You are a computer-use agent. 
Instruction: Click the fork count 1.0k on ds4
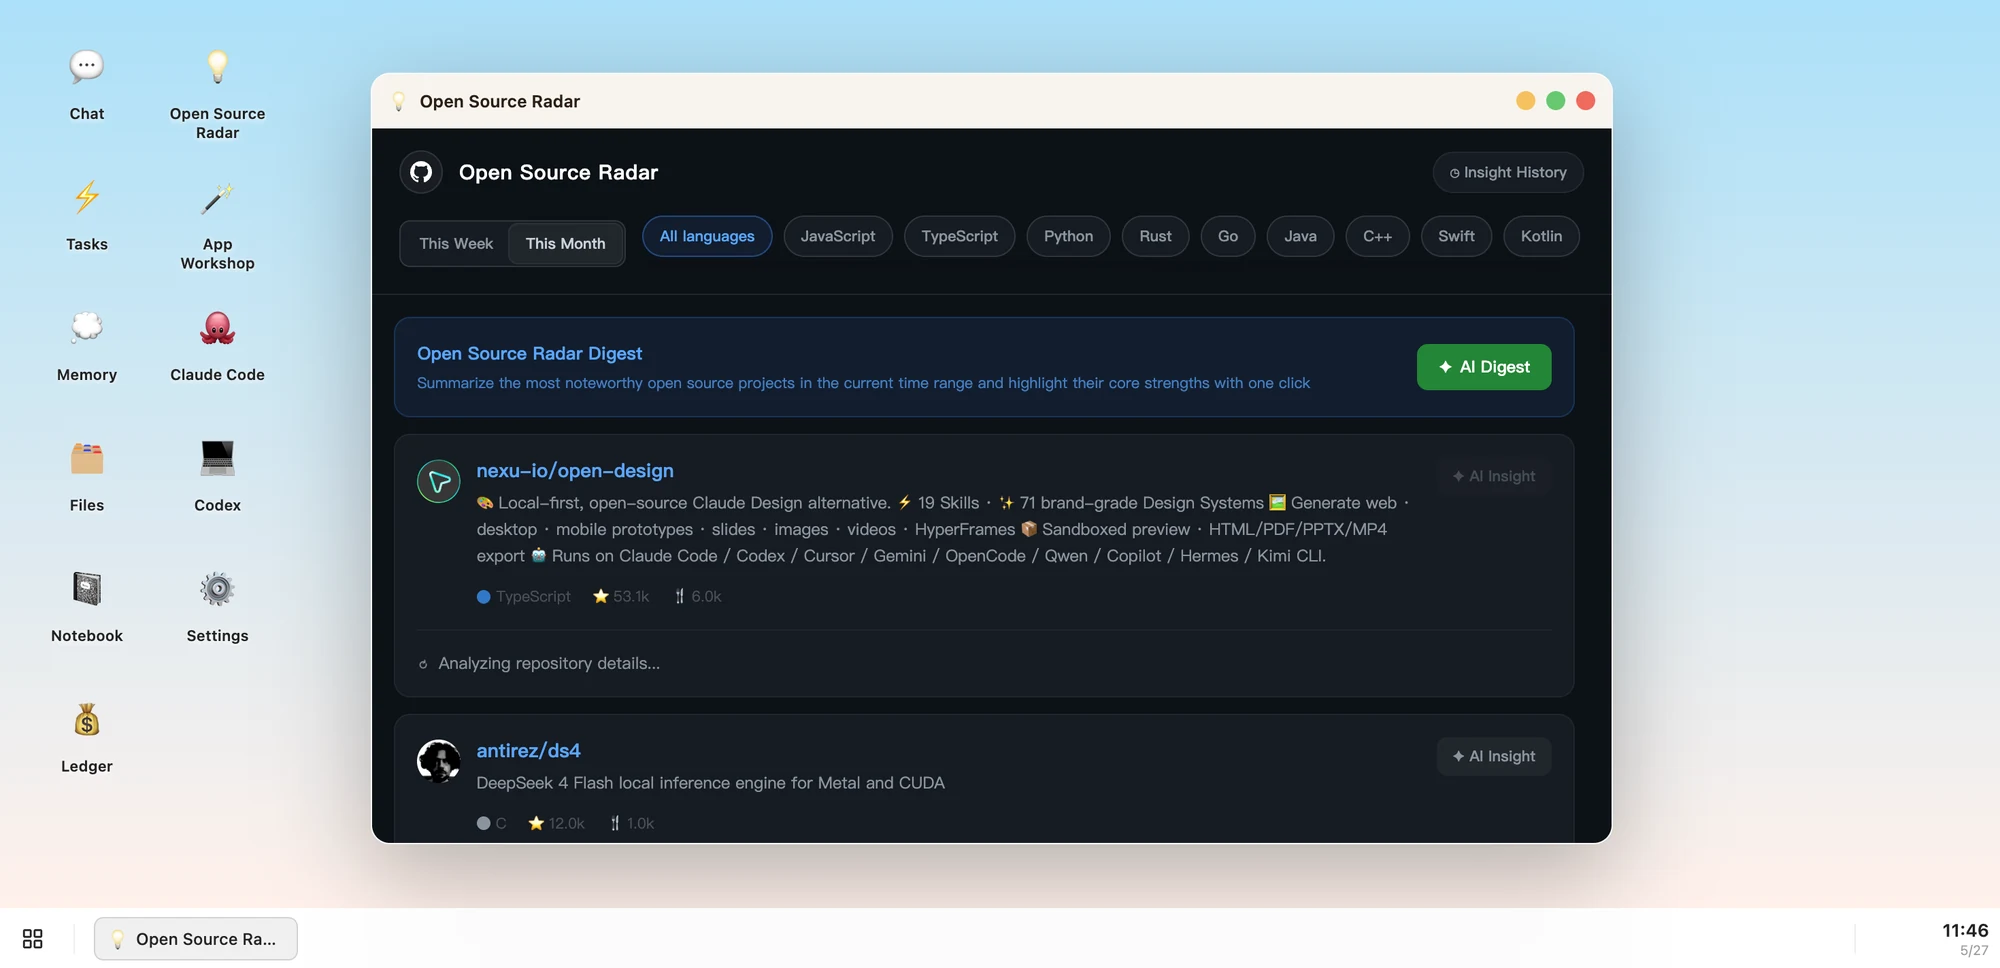(632, 823)
